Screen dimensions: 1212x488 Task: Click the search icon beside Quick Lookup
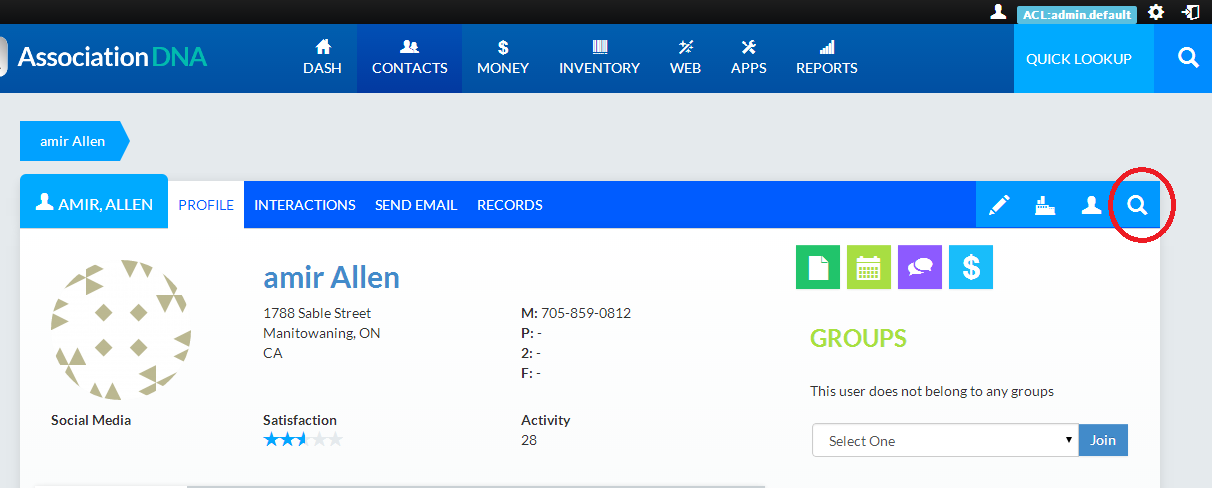(x=1188, y=59)
